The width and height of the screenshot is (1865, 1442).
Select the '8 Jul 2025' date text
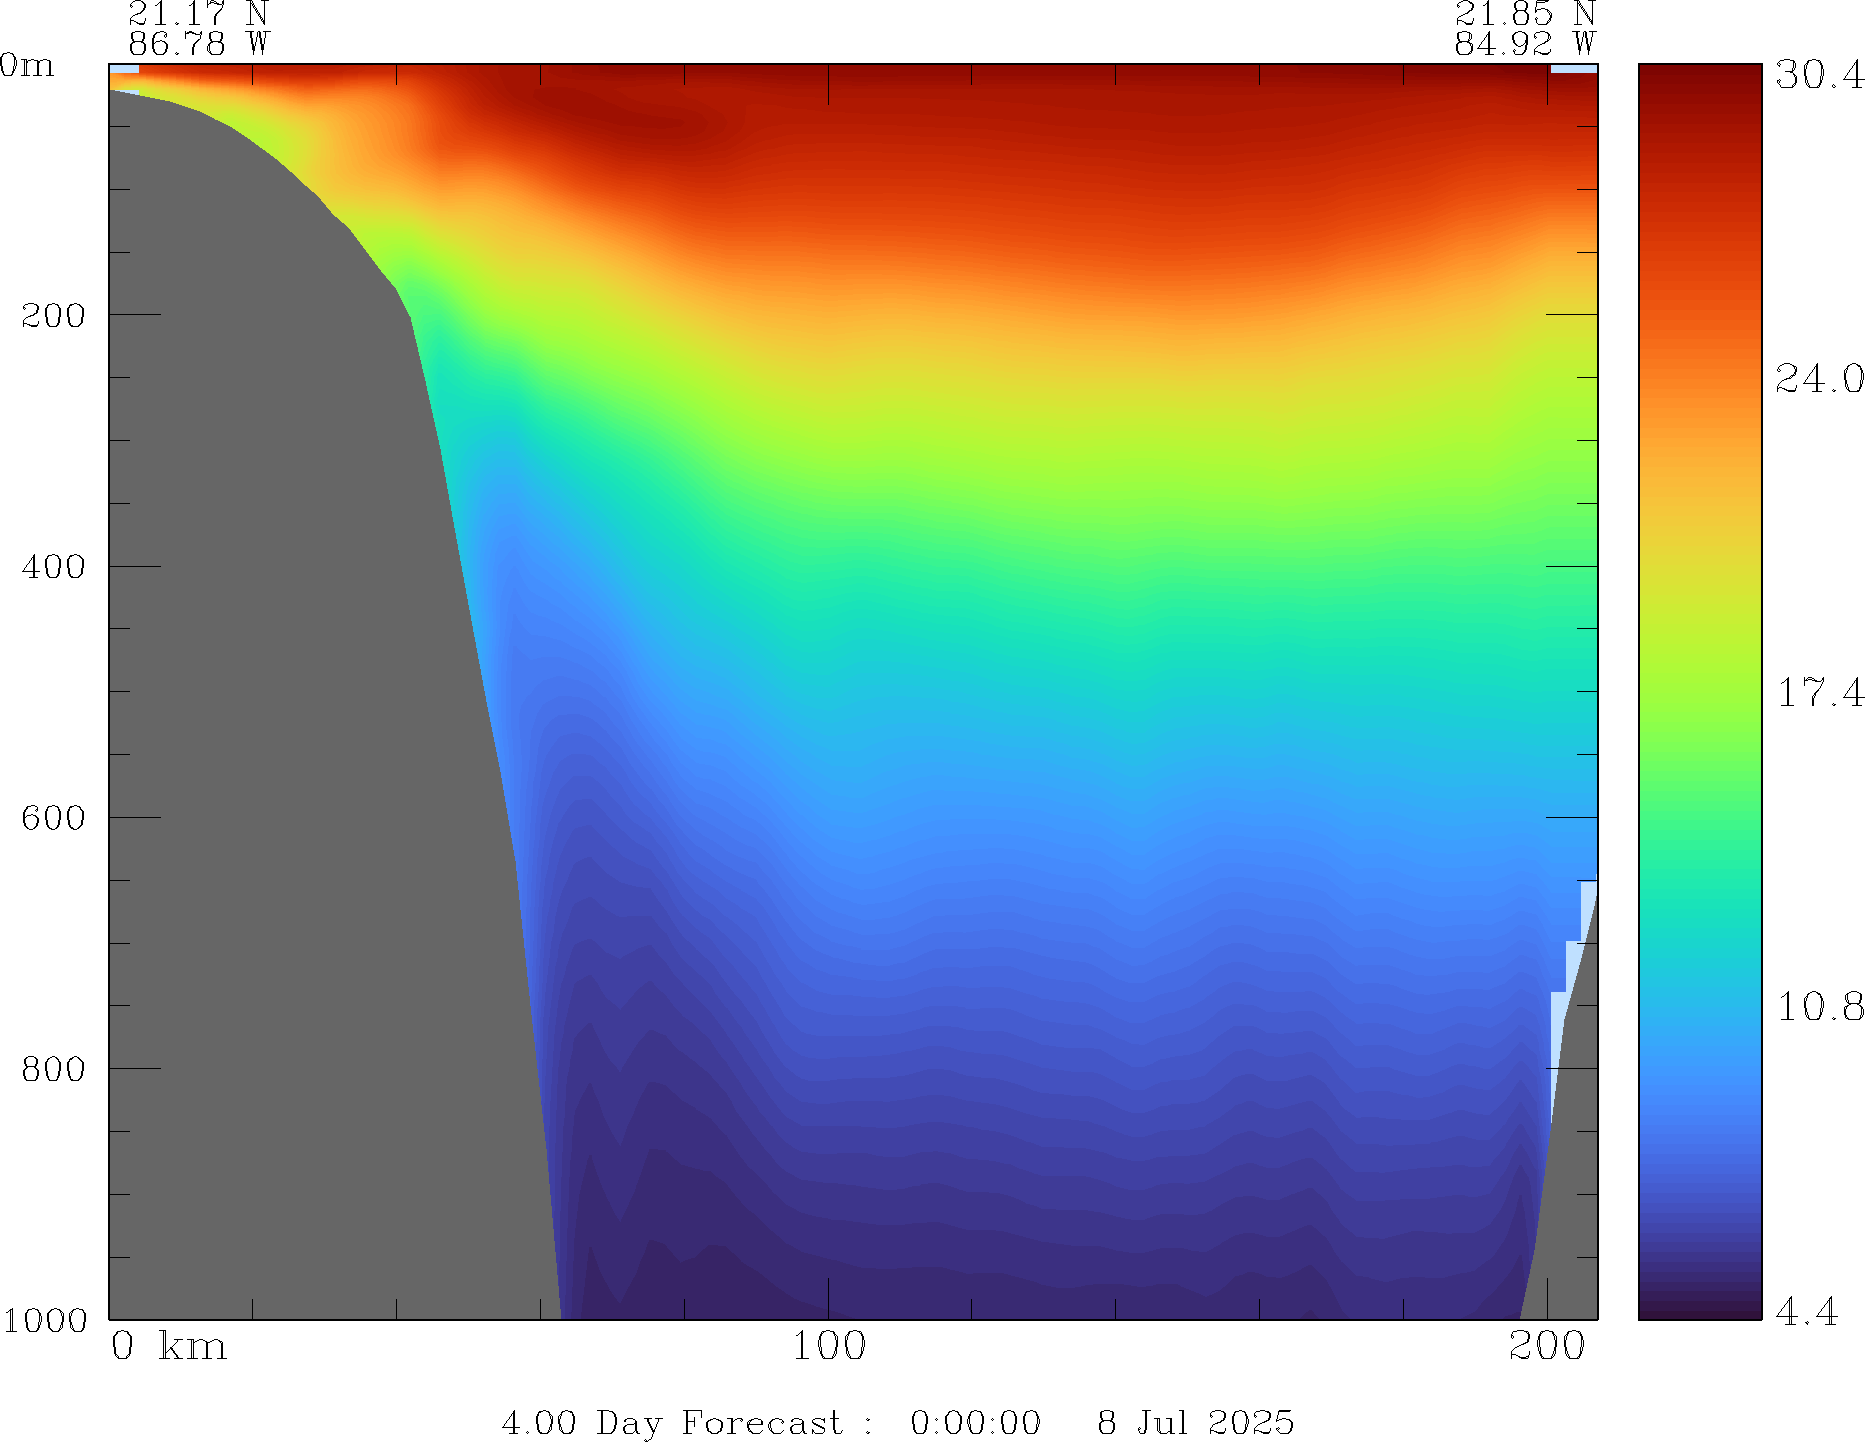tap(1195, 1422)
